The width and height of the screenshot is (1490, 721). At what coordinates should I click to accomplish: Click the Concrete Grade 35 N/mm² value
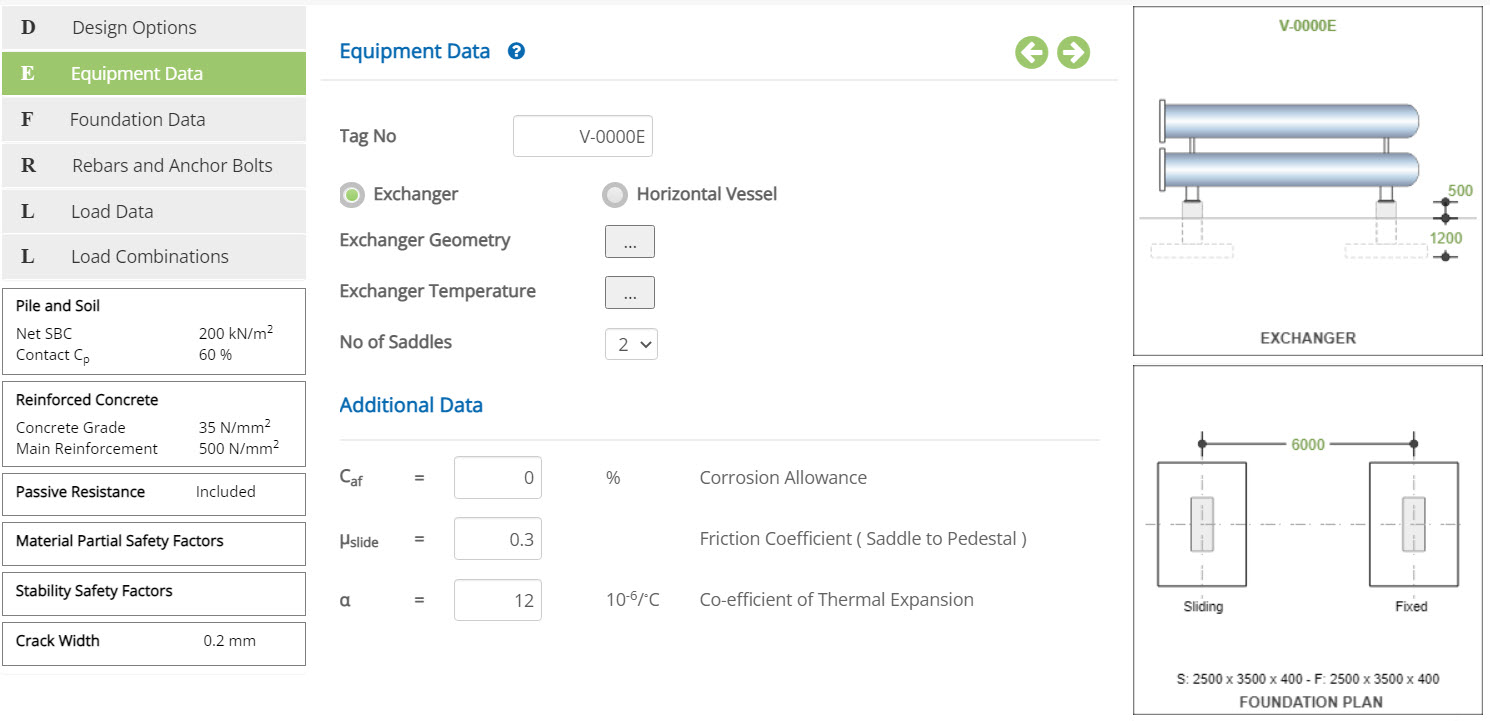pos(235,427)
